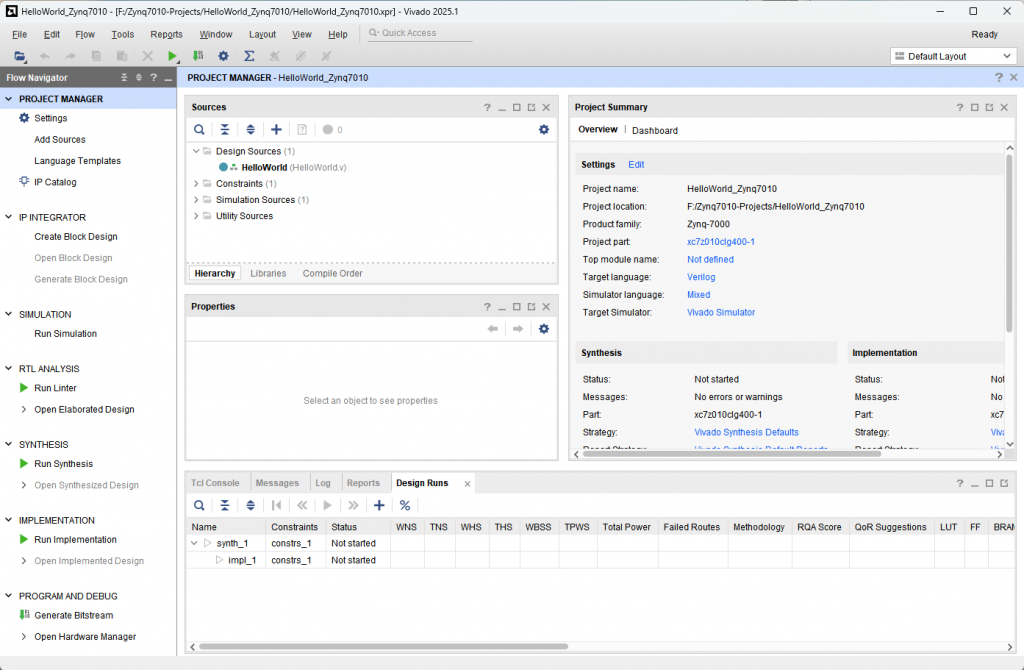Click Run Linter
This screenshot has height=670, width=1024.
pyautogui.click(x=55, y=388)
